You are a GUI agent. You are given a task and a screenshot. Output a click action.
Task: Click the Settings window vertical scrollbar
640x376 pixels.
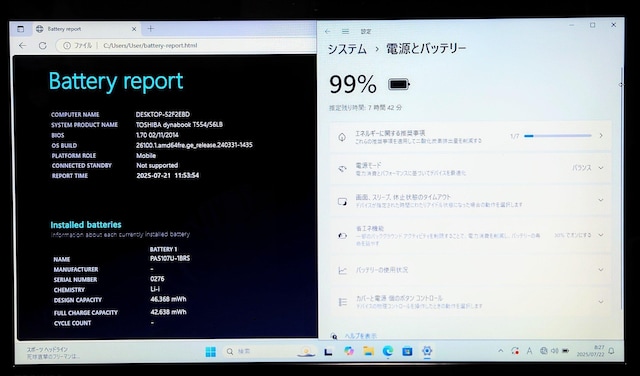621,188
